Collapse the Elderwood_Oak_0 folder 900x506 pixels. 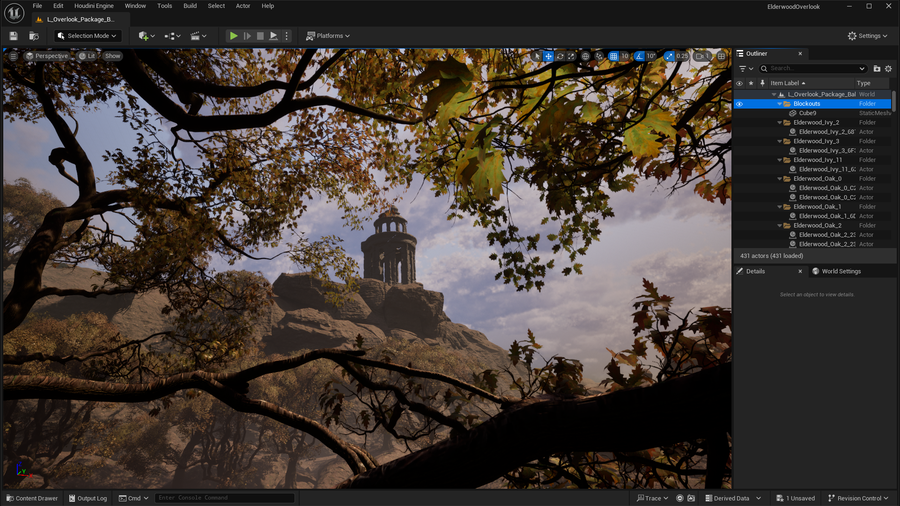point(781,179)
